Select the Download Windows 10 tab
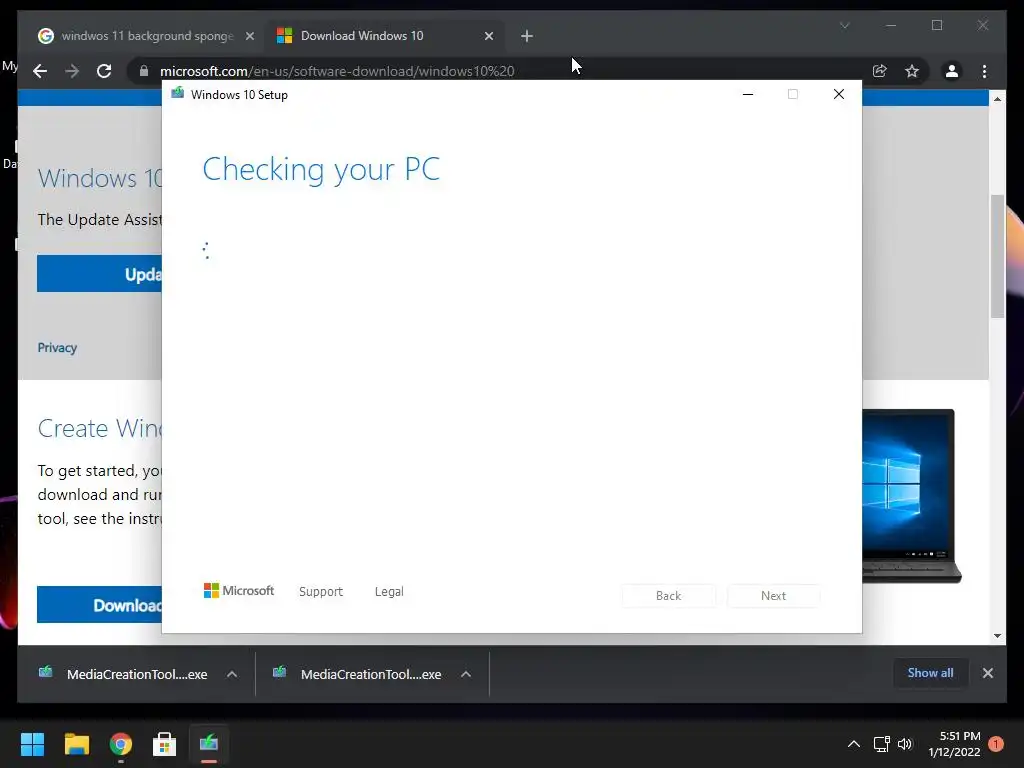Viewport: 1024px width, 768px height. (385, 36)
